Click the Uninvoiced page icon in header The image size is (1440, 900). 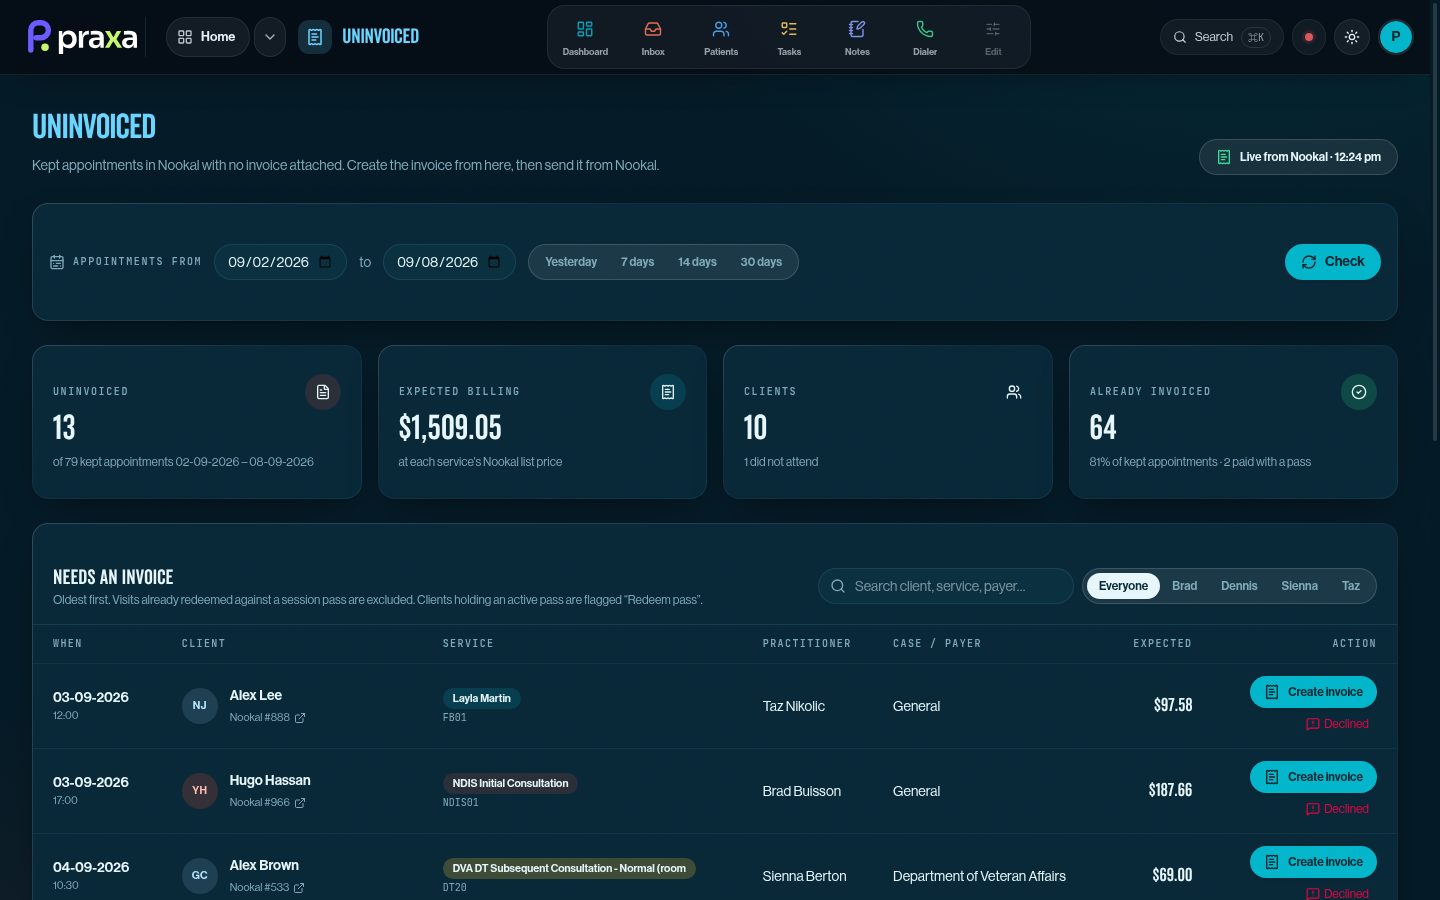click(x=315, y=37)
